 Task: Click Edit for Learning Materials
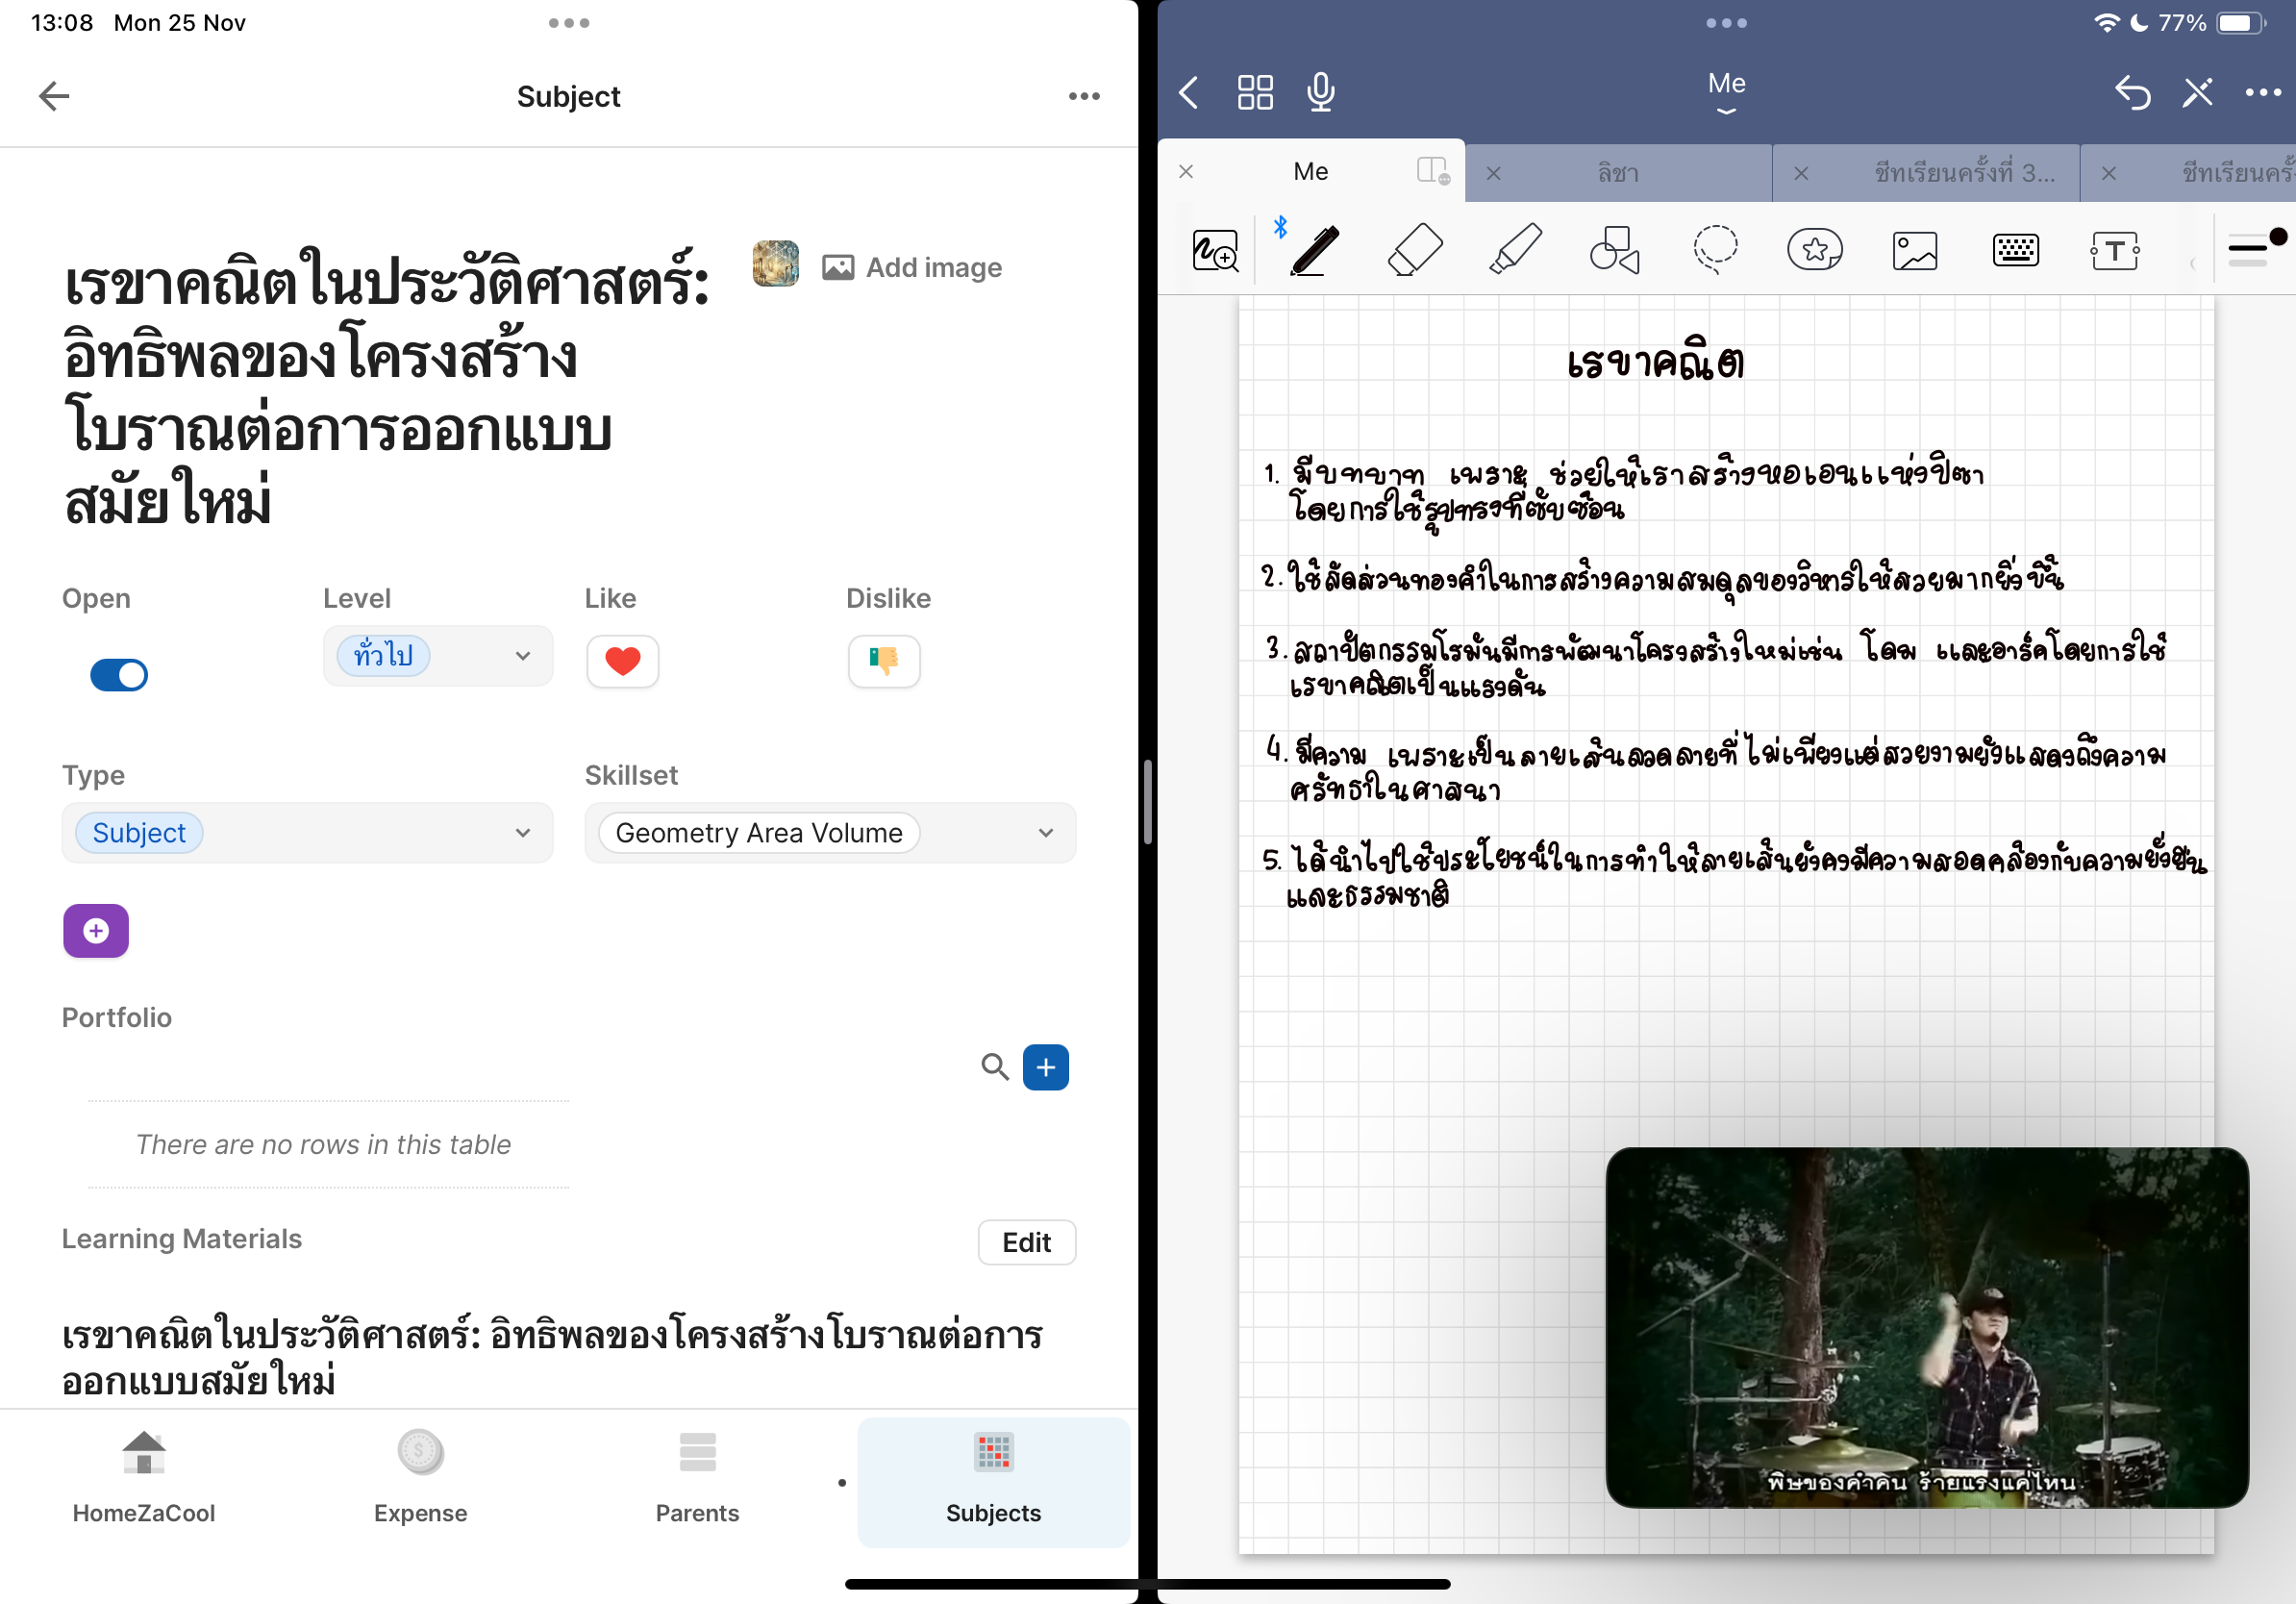[x=1026, y=1242]
